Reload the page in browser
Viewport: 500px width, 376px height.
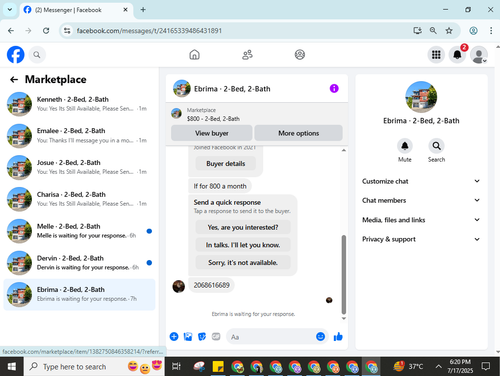46,31
